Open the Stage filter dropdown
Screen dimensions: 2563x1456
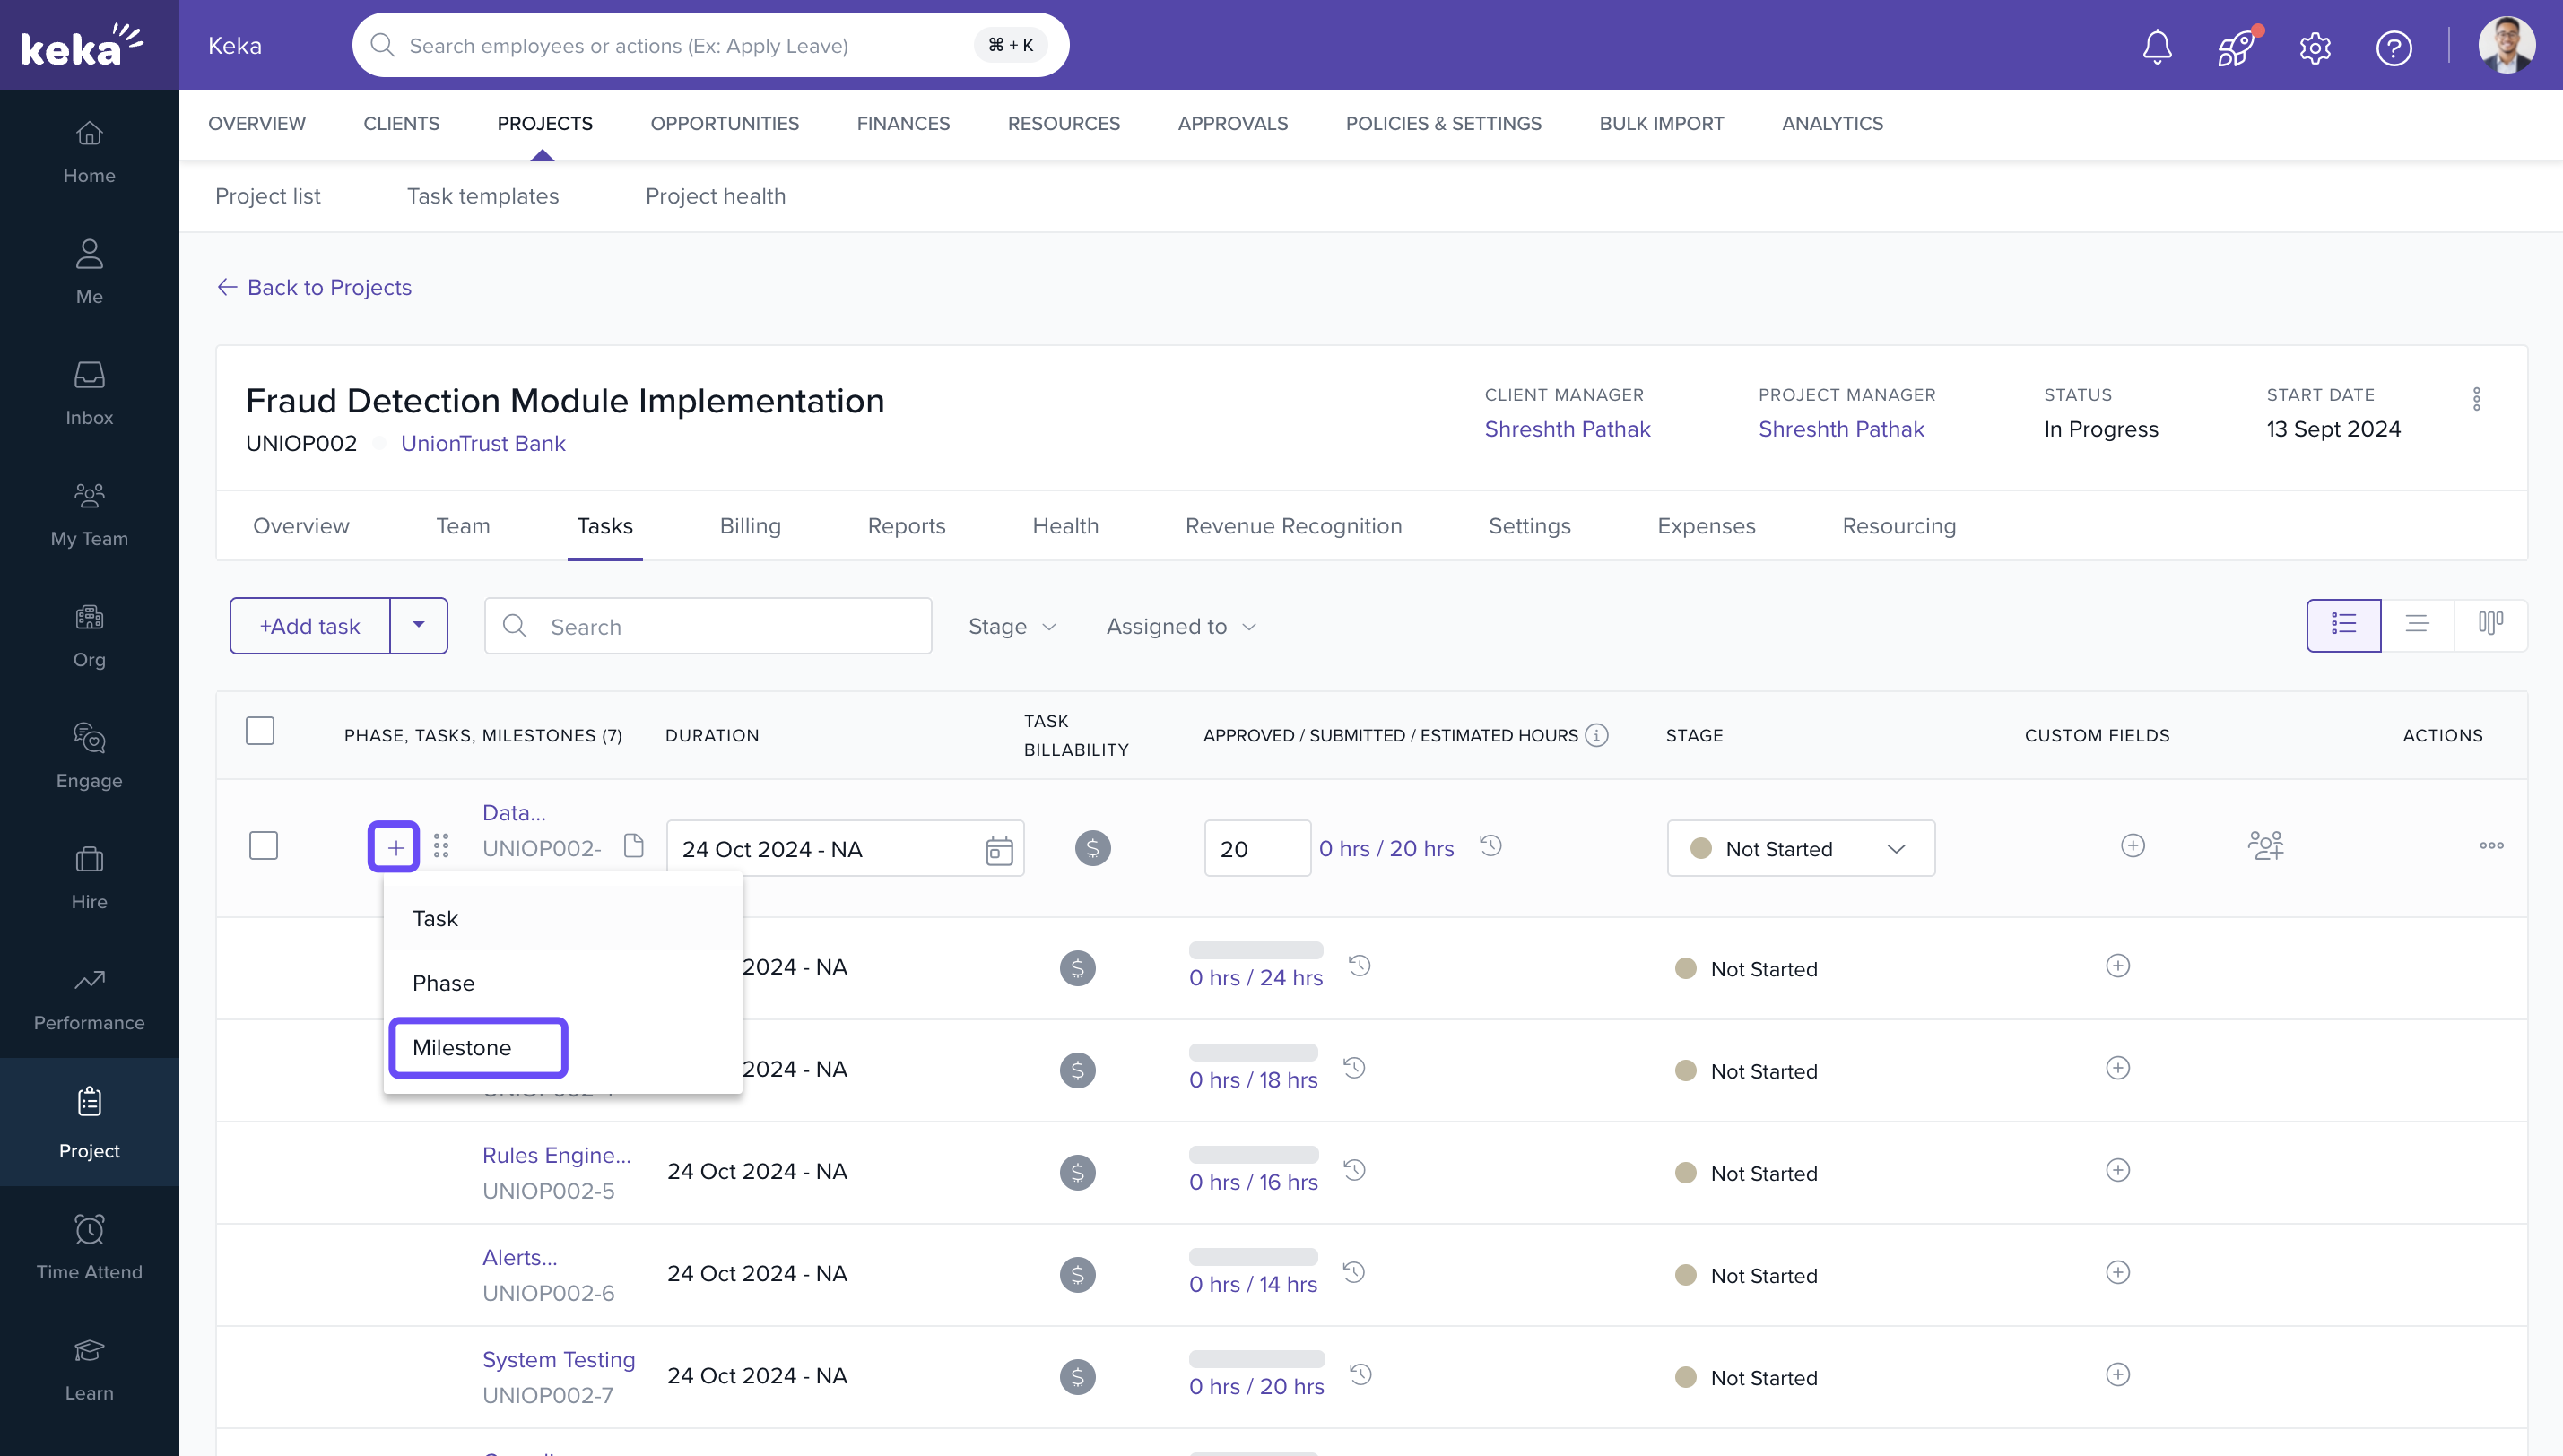1011,627
